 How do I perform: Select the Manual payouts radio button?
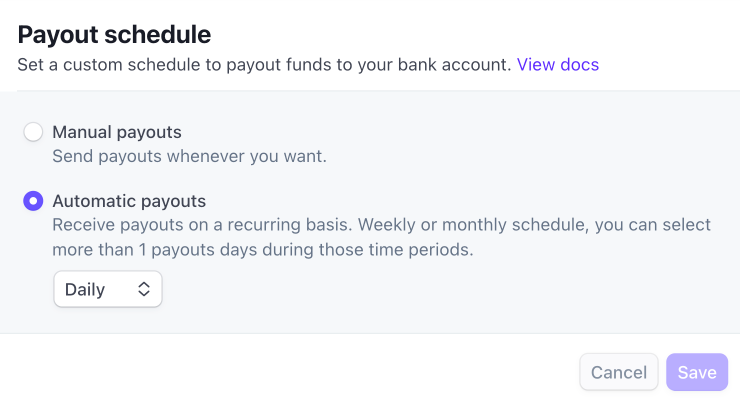pyautogui.click(x=33, y=132)
